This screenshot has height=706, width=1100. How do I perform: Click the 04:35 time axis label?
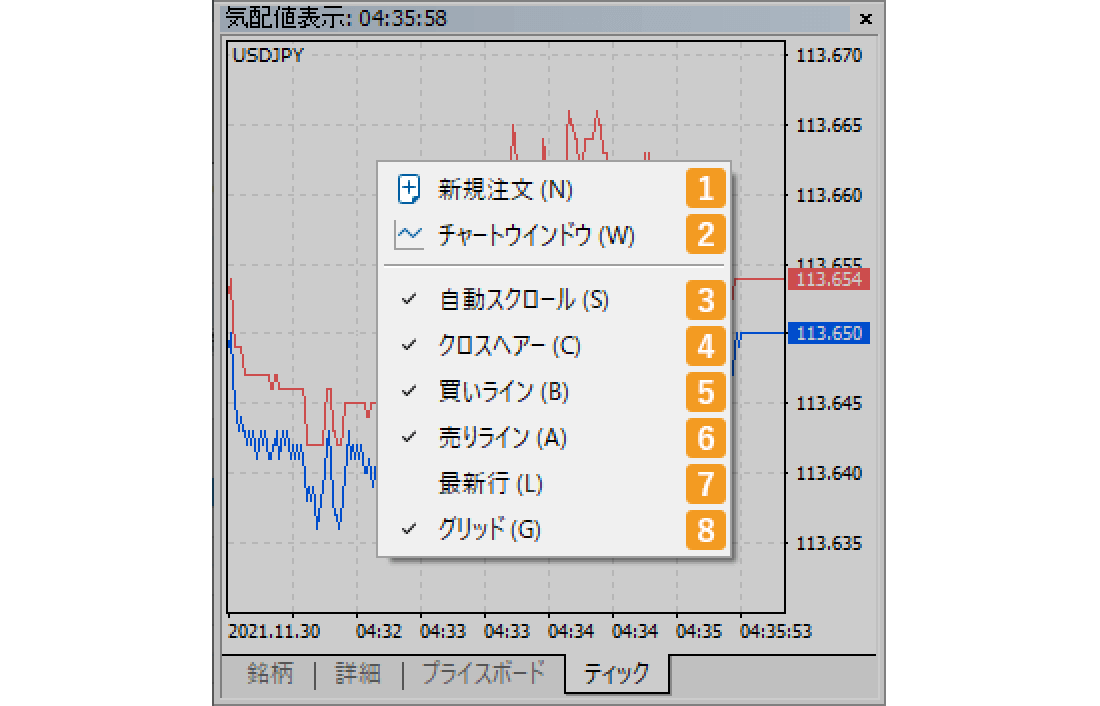(x=699, y=632)
